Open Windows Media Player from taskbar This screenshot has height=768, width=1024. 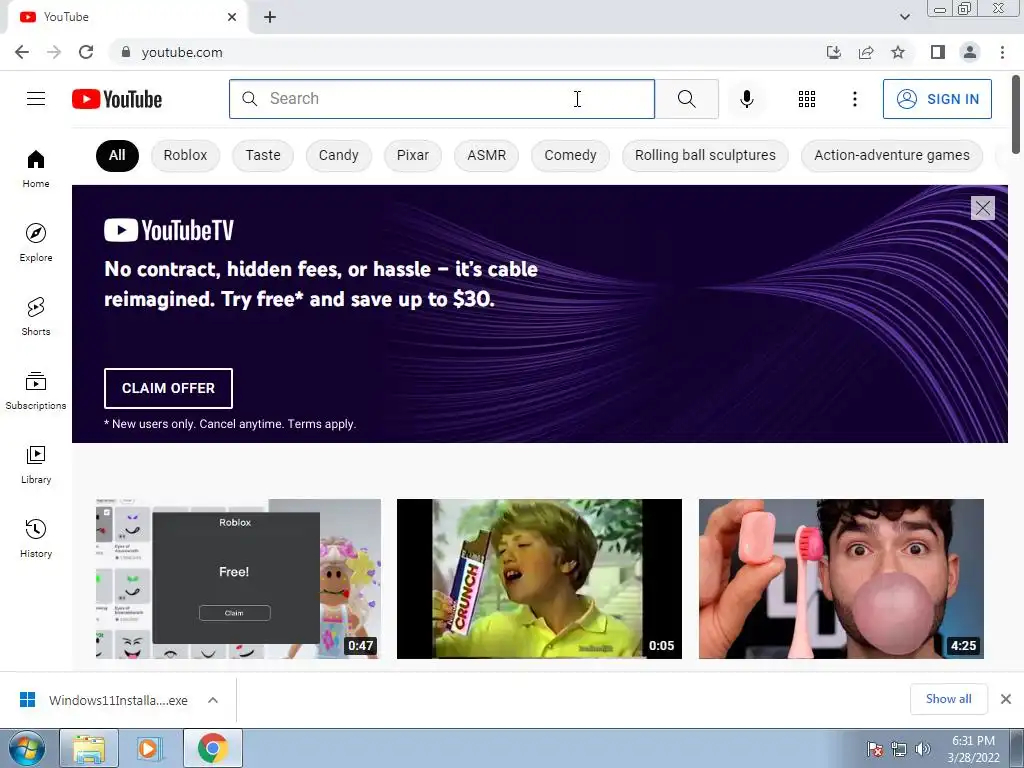(x=150, y=749)
